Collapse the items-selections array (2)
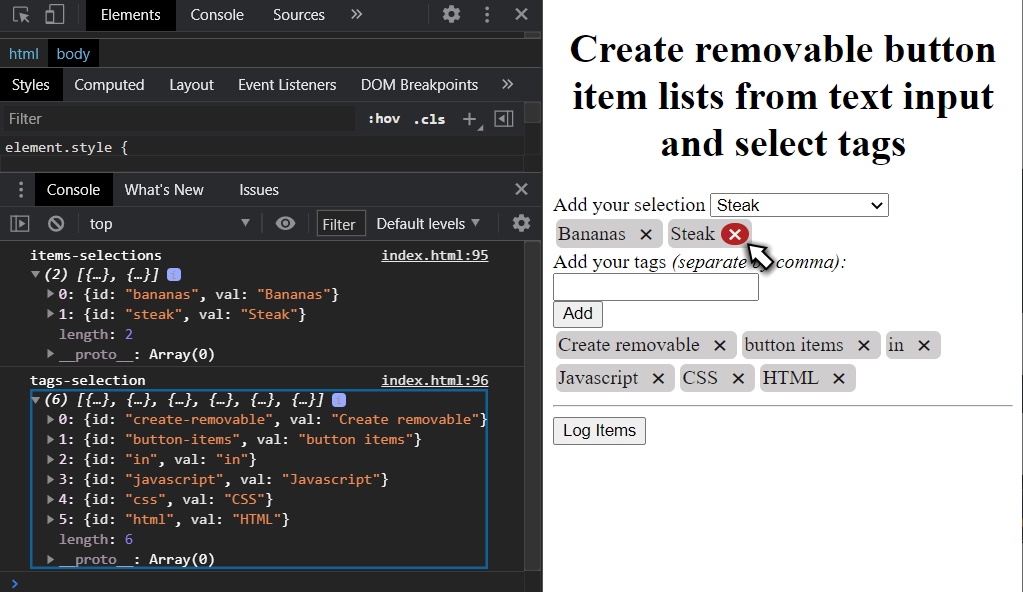This screenshot has height=592, width=1023. click(x=36, y=275)
